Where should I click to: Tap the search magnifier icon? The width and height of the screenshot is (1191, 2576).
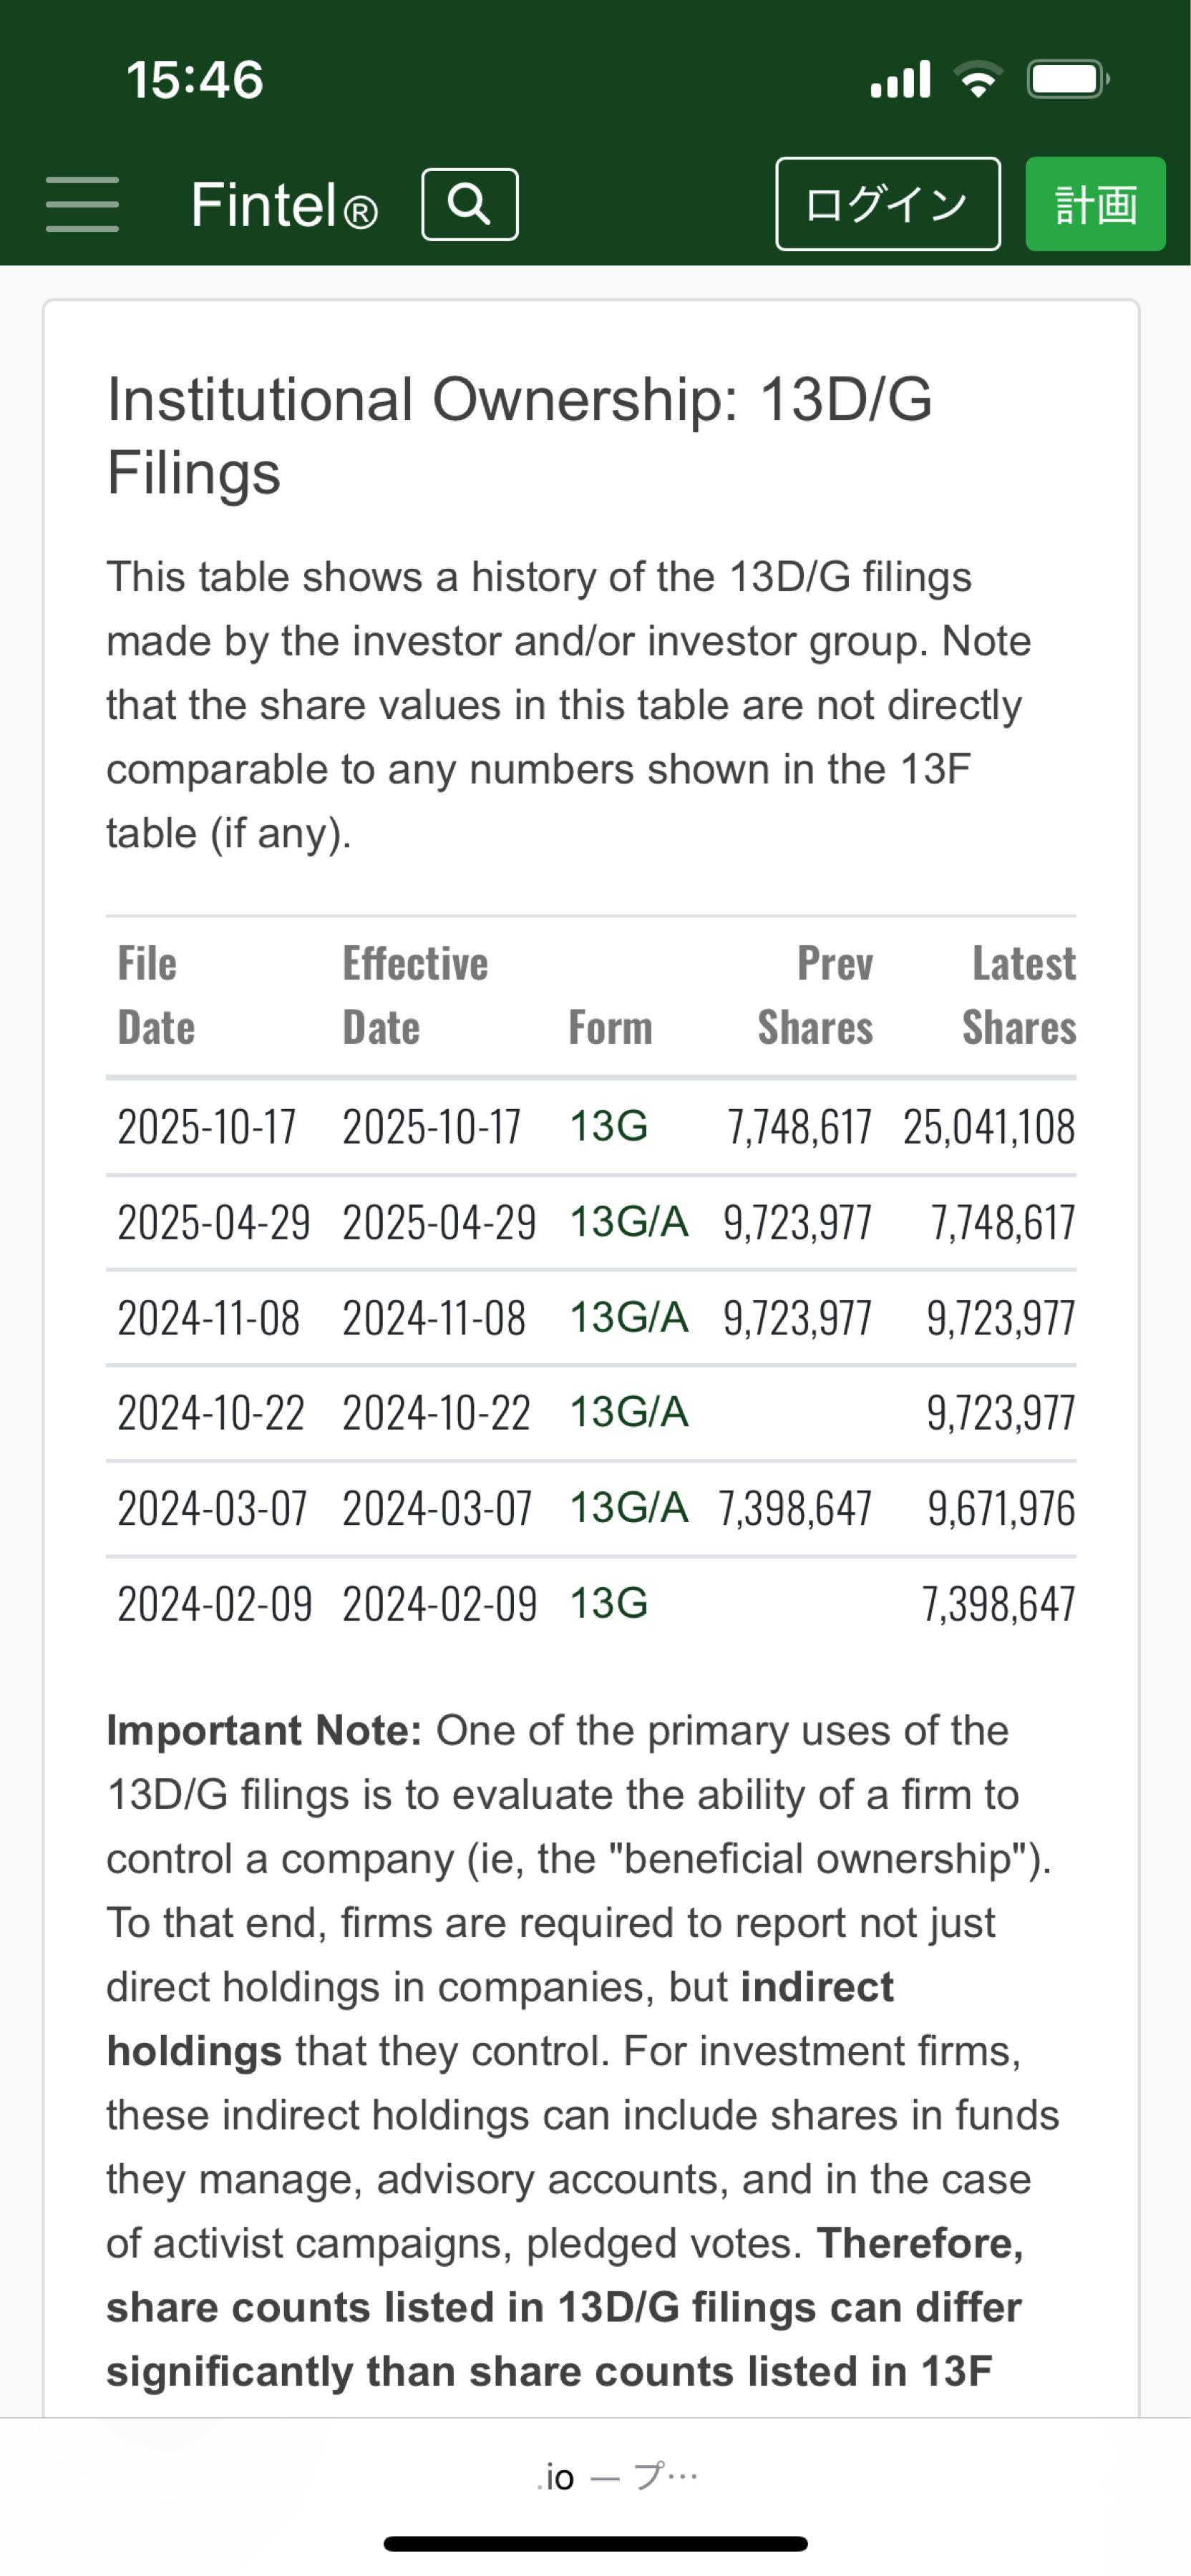click(469, 205)
